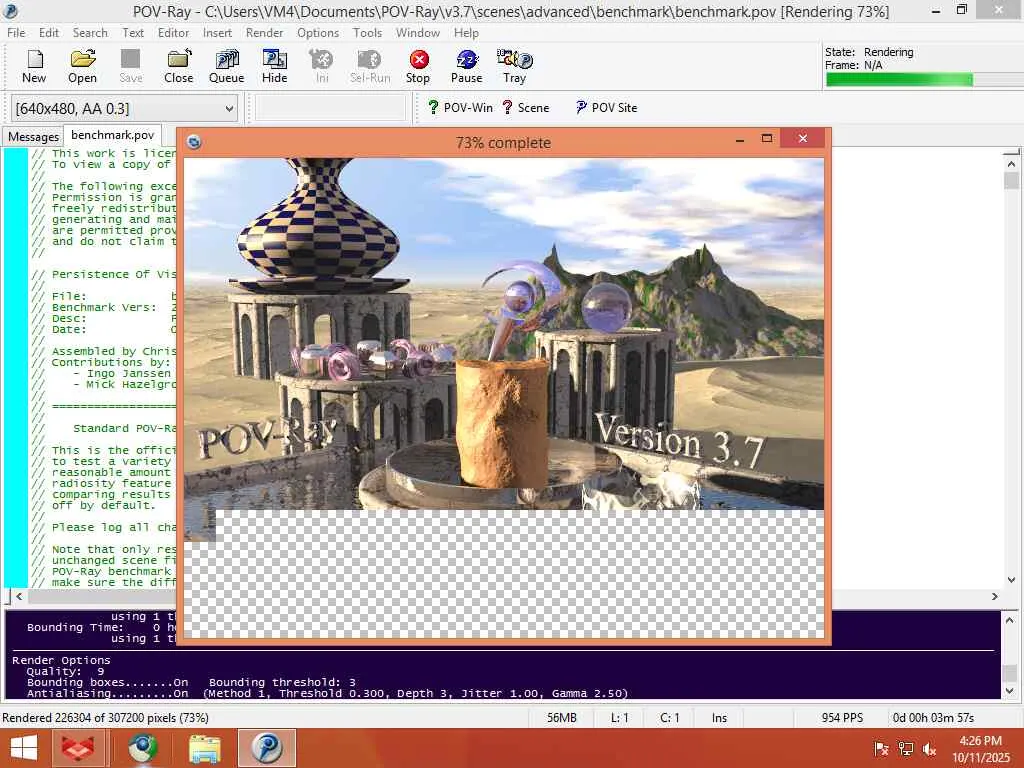This screenshot has height=768, width=1024.
Task: Click the 954 PPS status bar entry
Action: pos(842,718)
